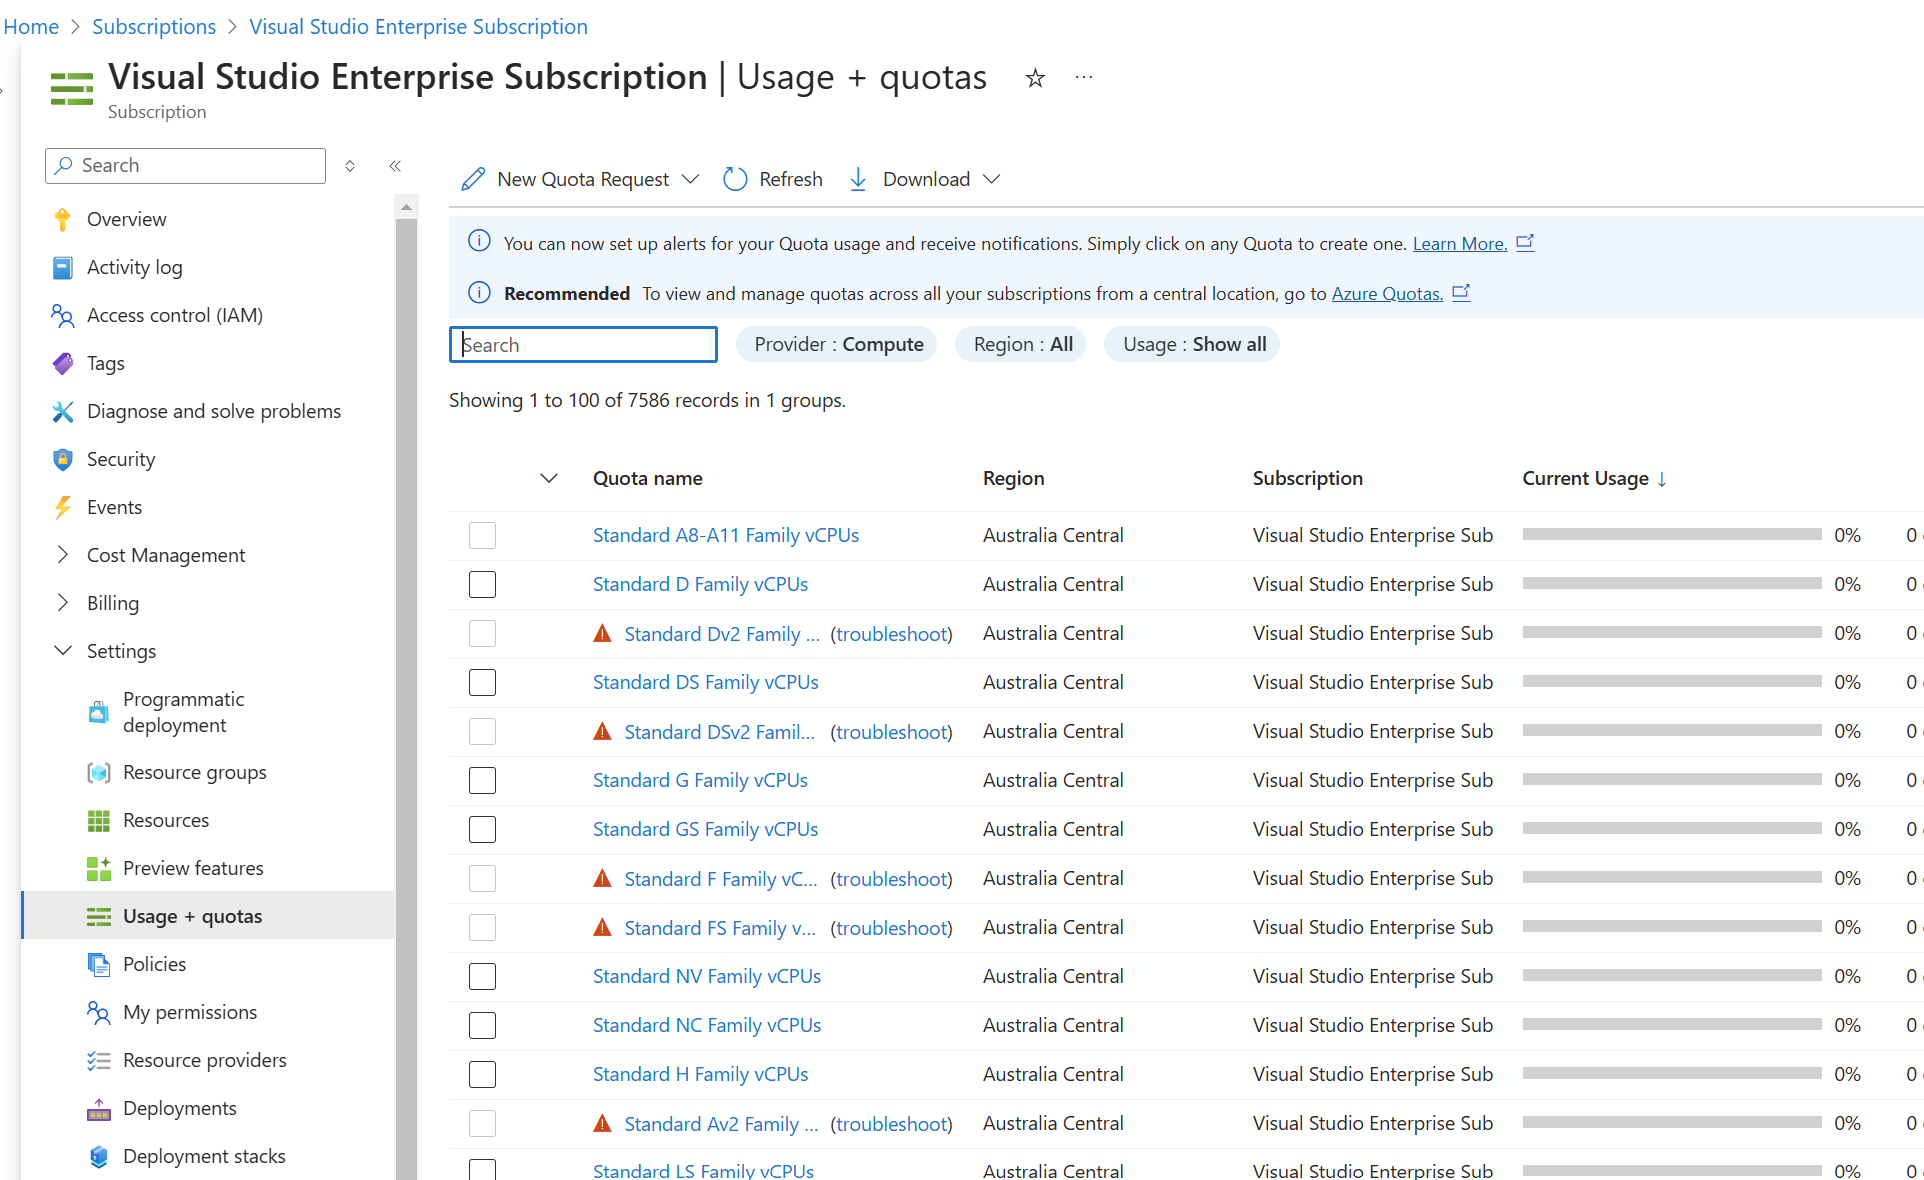Click the Resources grid icon
The image size is (1924, 1180).
point(98,820)
